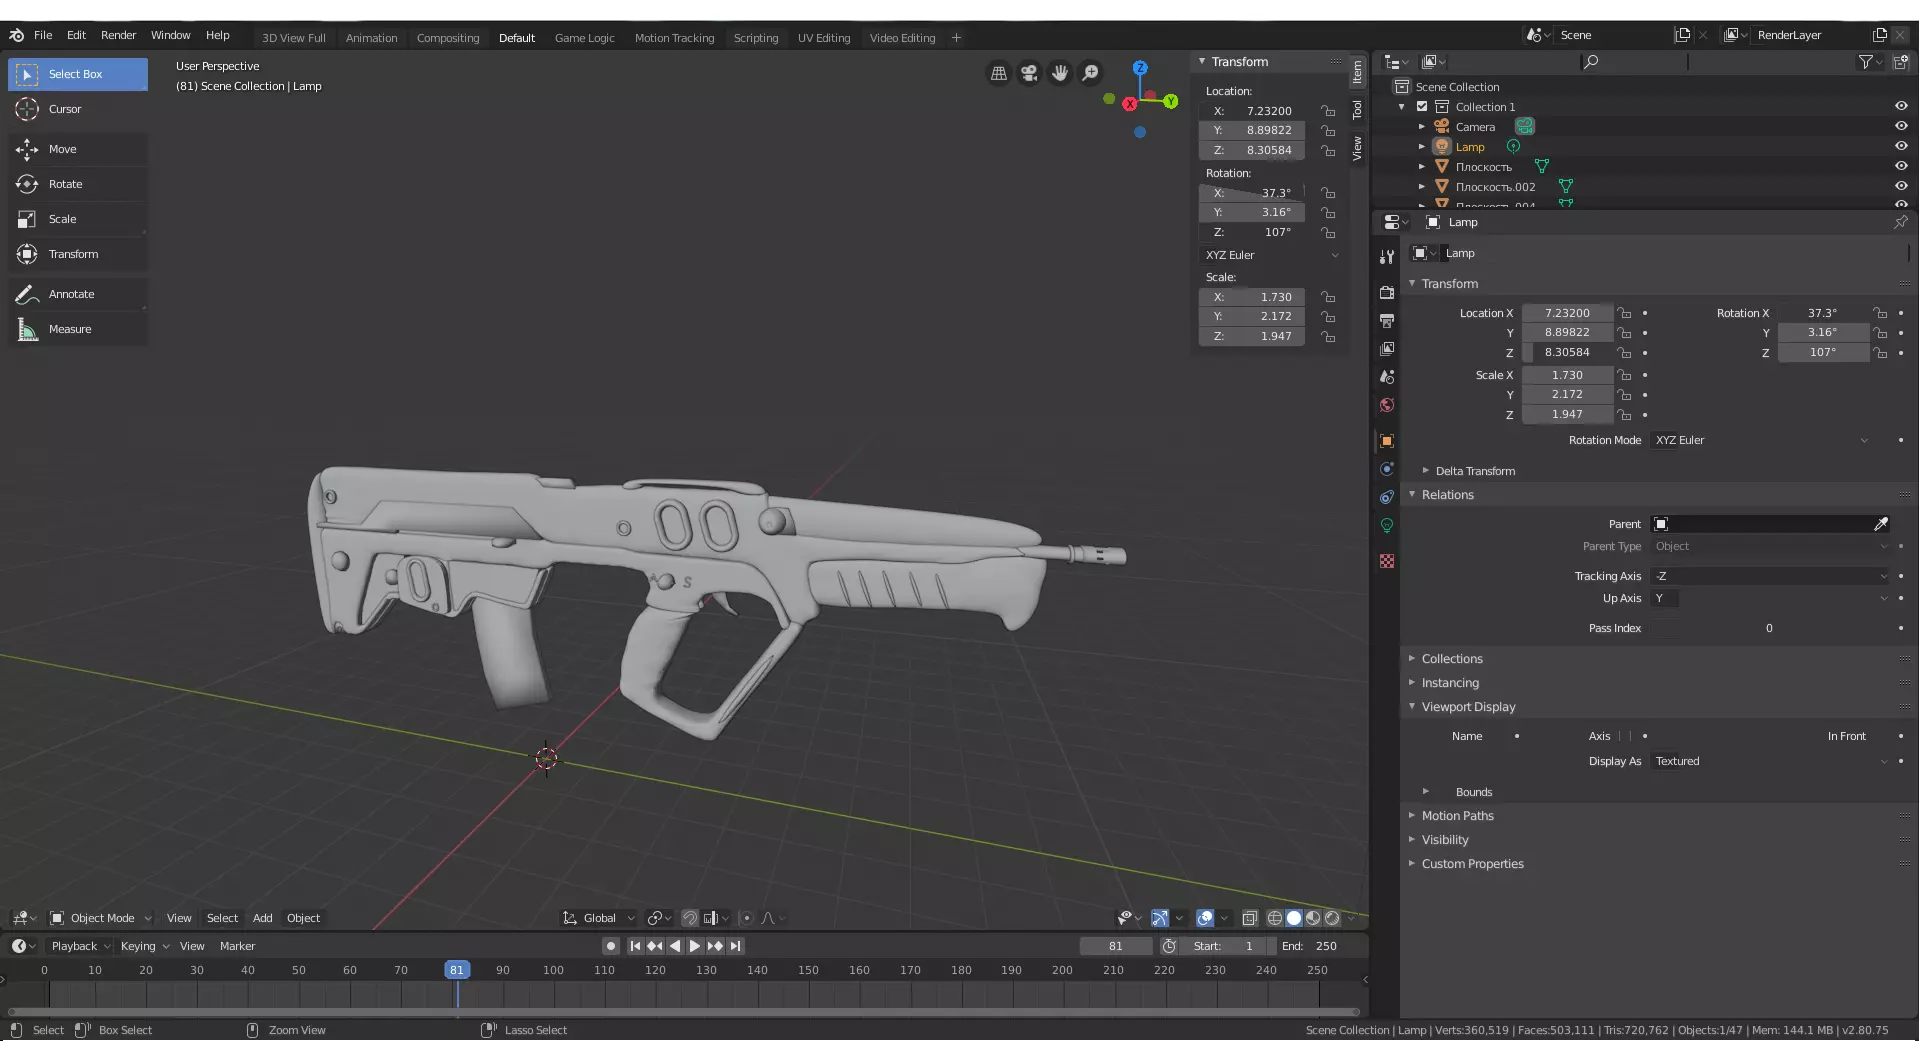This screenshot has height=1041, width=1920.
Task: Open Display As Textured dropdown
Action: tap(1771, 761)
